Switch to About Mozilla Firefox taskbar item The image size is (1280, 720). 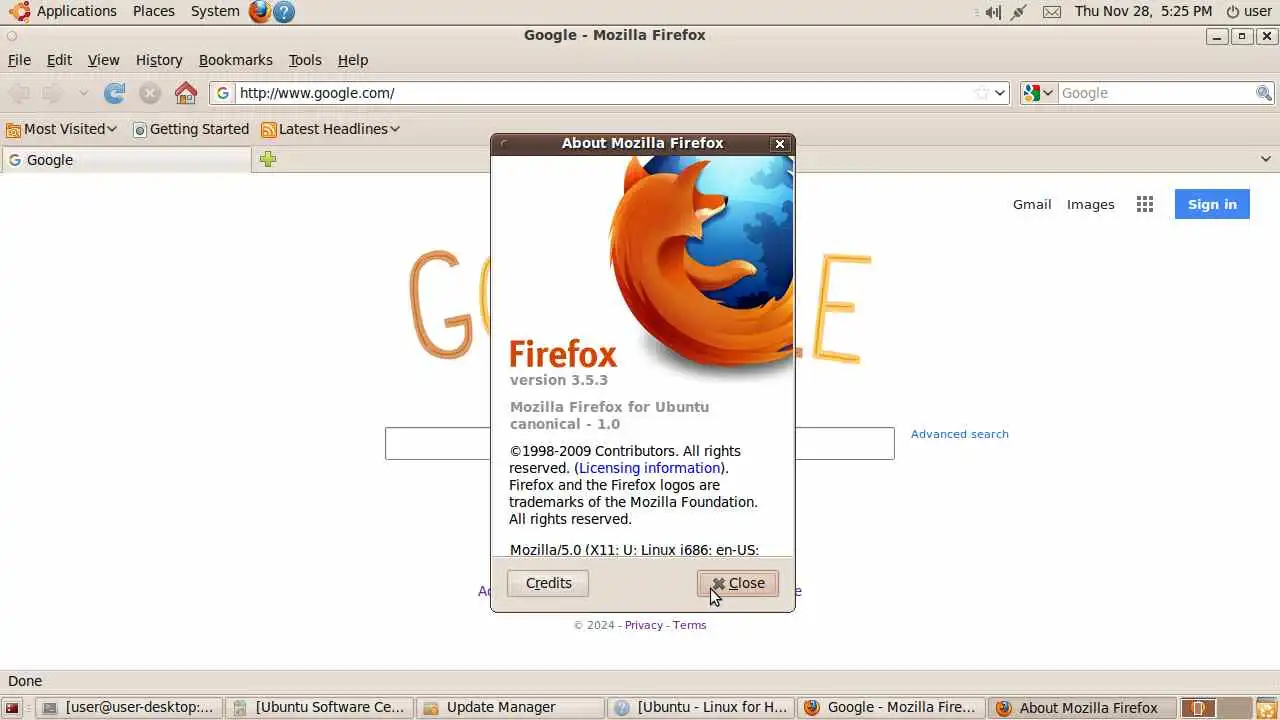pyautogui.click(x=1082, y=708)
